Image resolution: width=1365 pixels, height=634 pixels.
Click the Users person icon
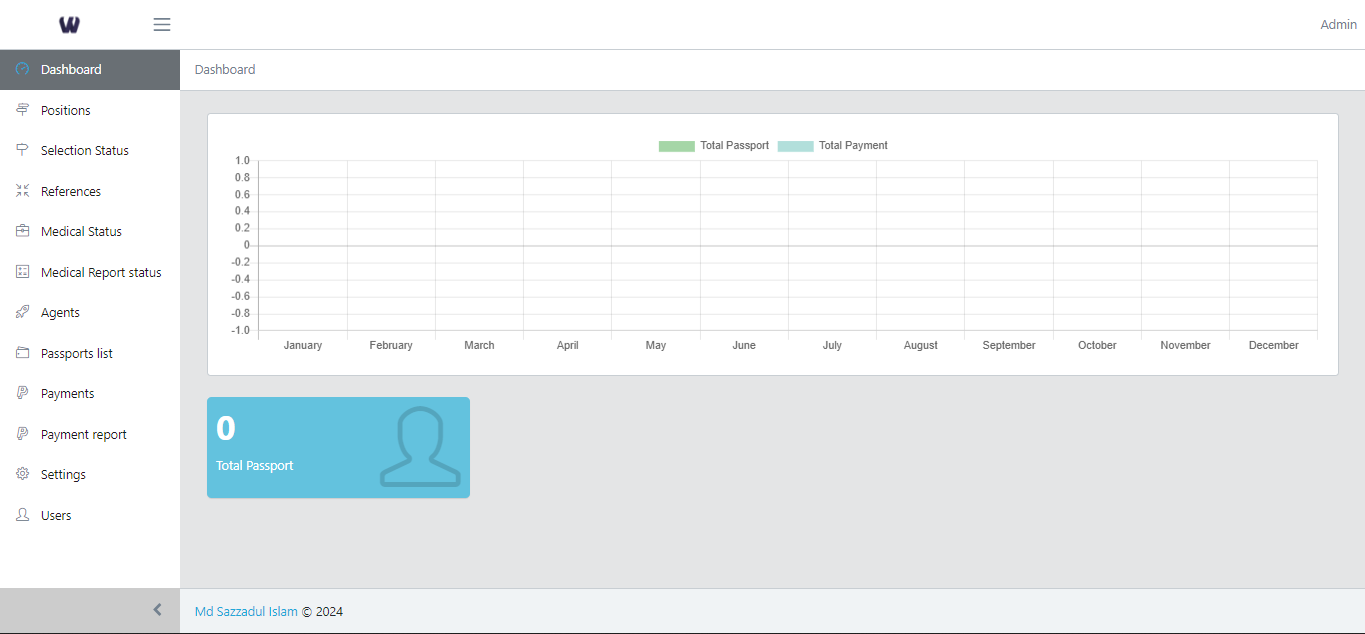click(x=23, y=515)
